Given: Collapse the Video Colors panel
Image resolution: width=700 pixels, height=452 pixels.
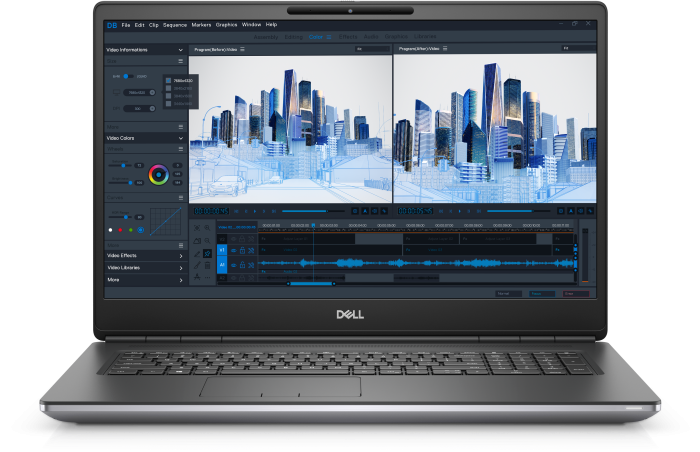Looking at the screenshot, I should (x=180, y=138).
